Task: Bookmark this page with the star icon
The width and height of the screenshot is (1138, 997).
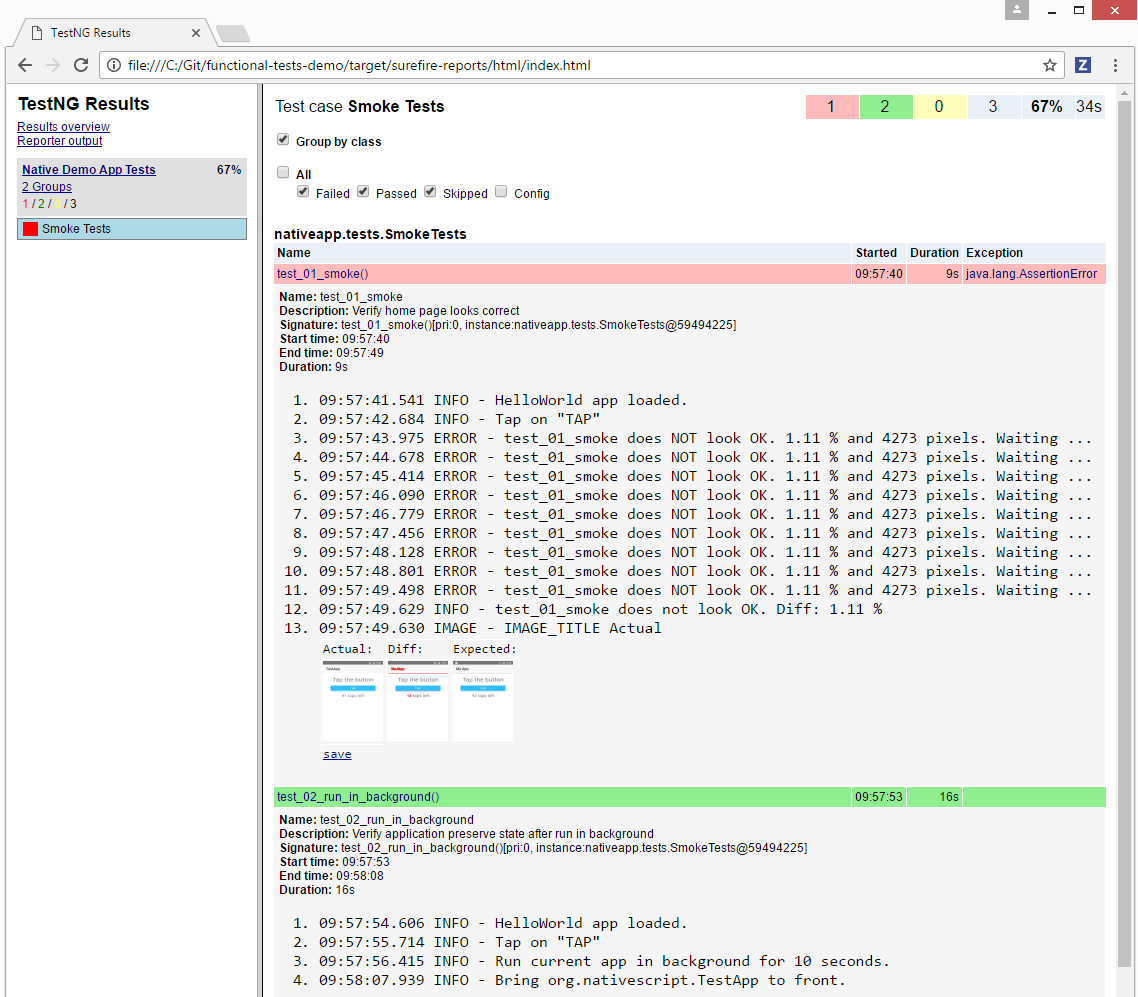Action: coord(1049,65)
